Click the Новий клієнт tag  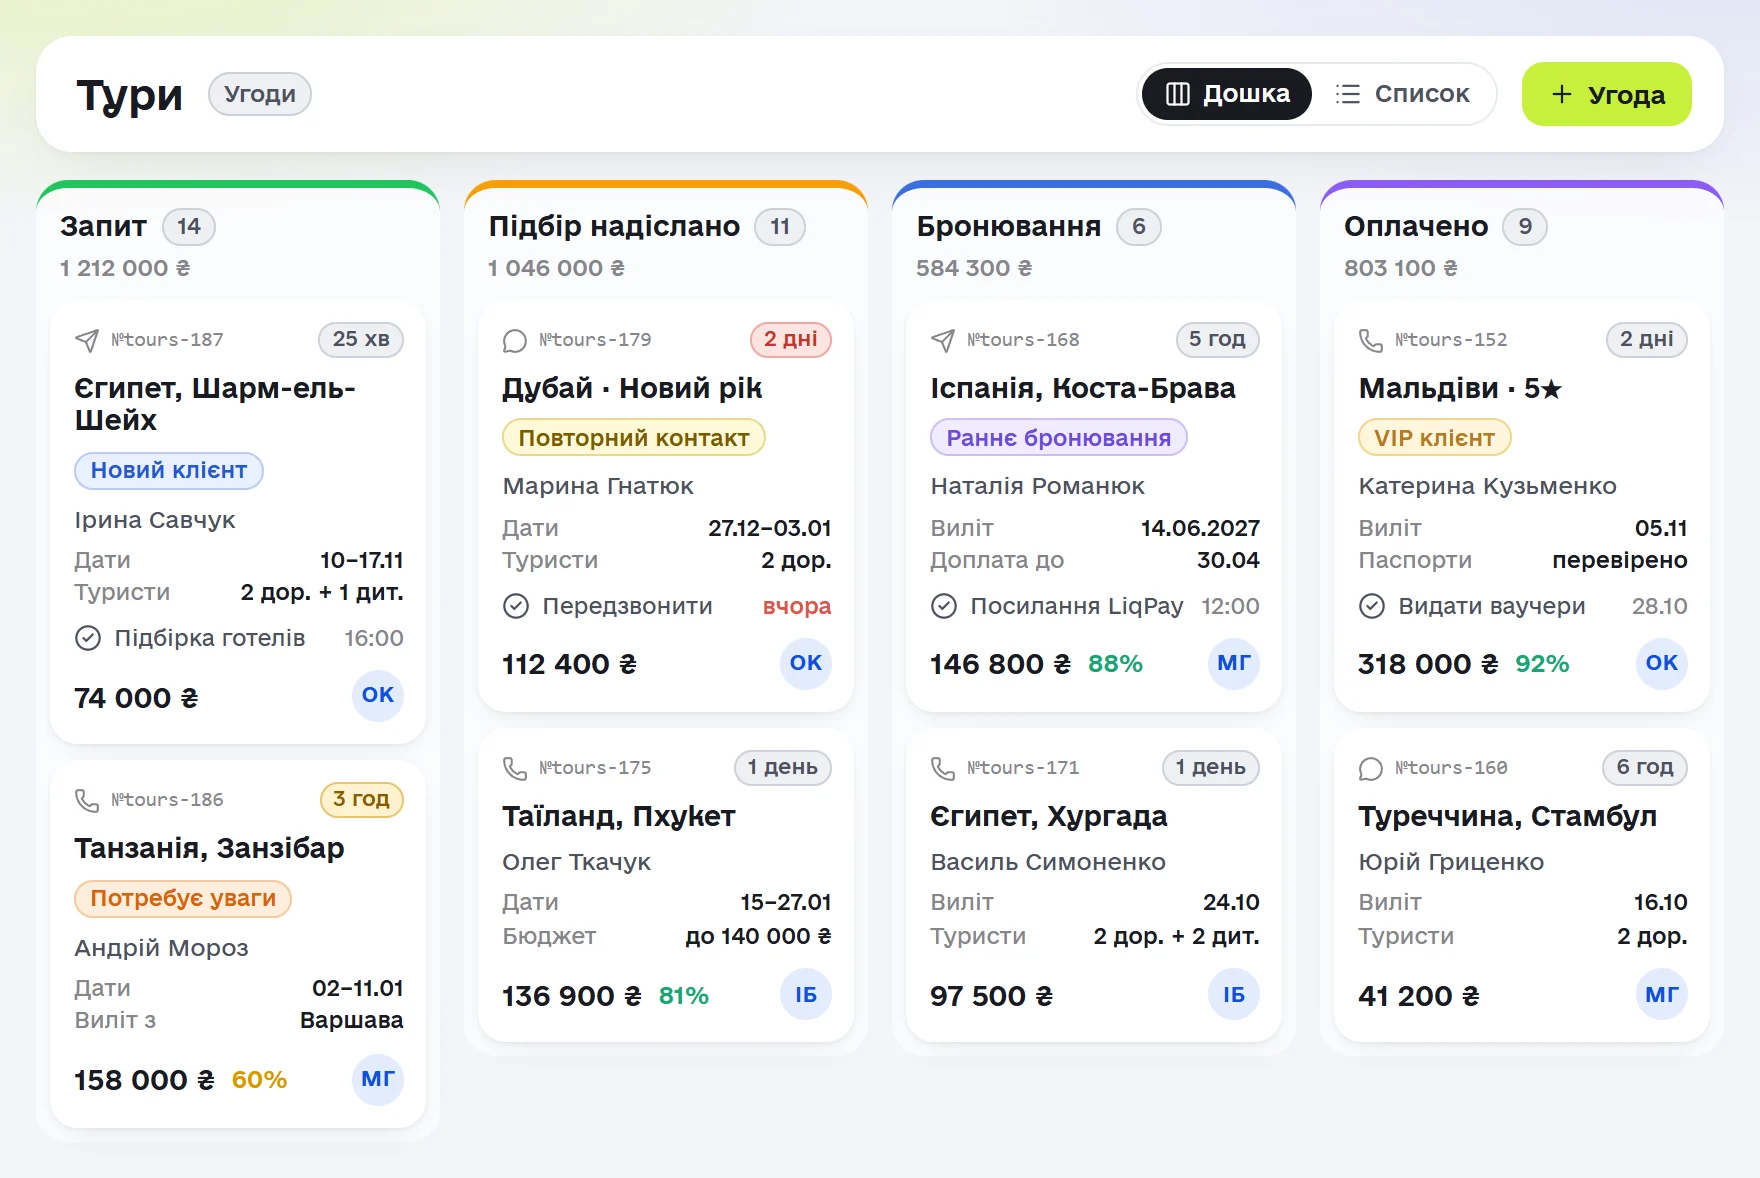(x=169, y=471)
